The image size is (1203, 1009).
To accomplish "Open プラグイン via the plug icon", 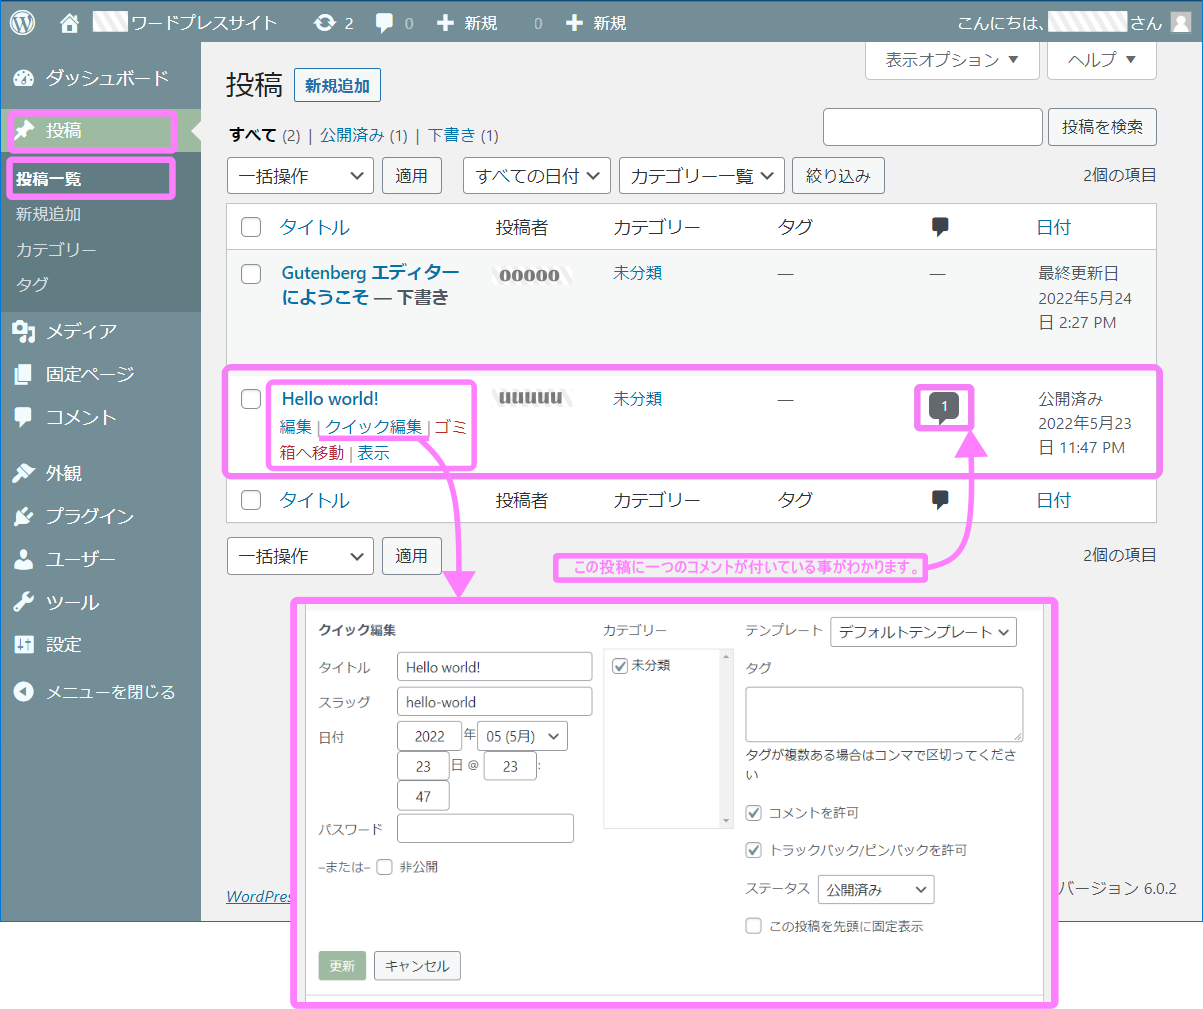I will pyautogui.click(x=22, y=516).
